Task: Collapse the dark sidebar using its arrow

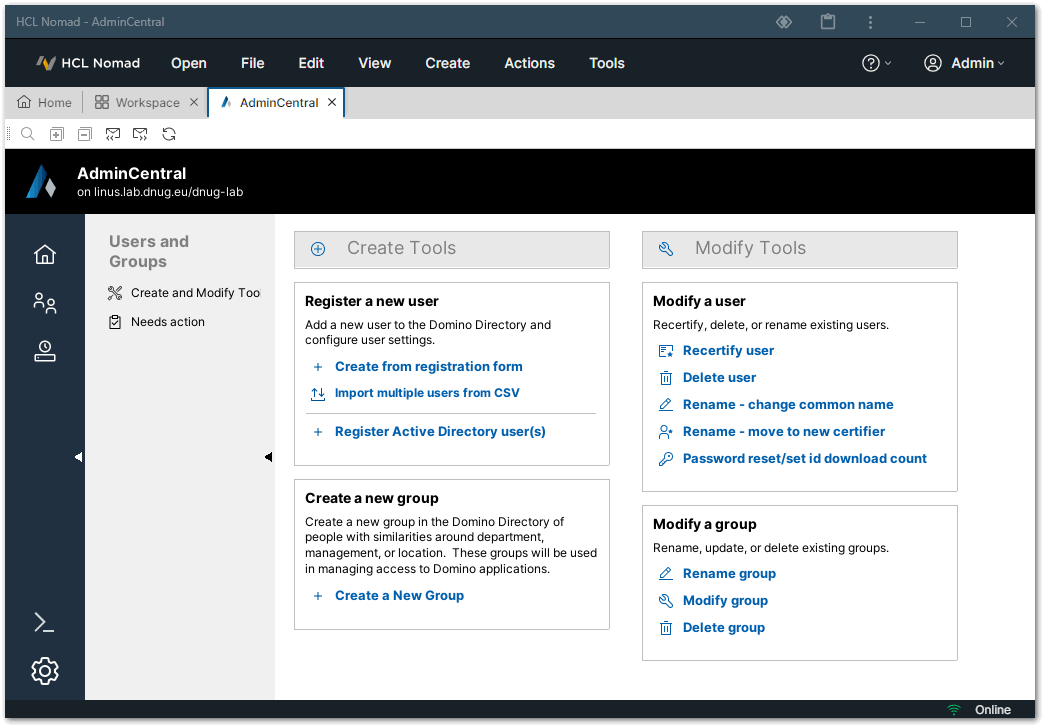Action: click(x=78, y=457)
